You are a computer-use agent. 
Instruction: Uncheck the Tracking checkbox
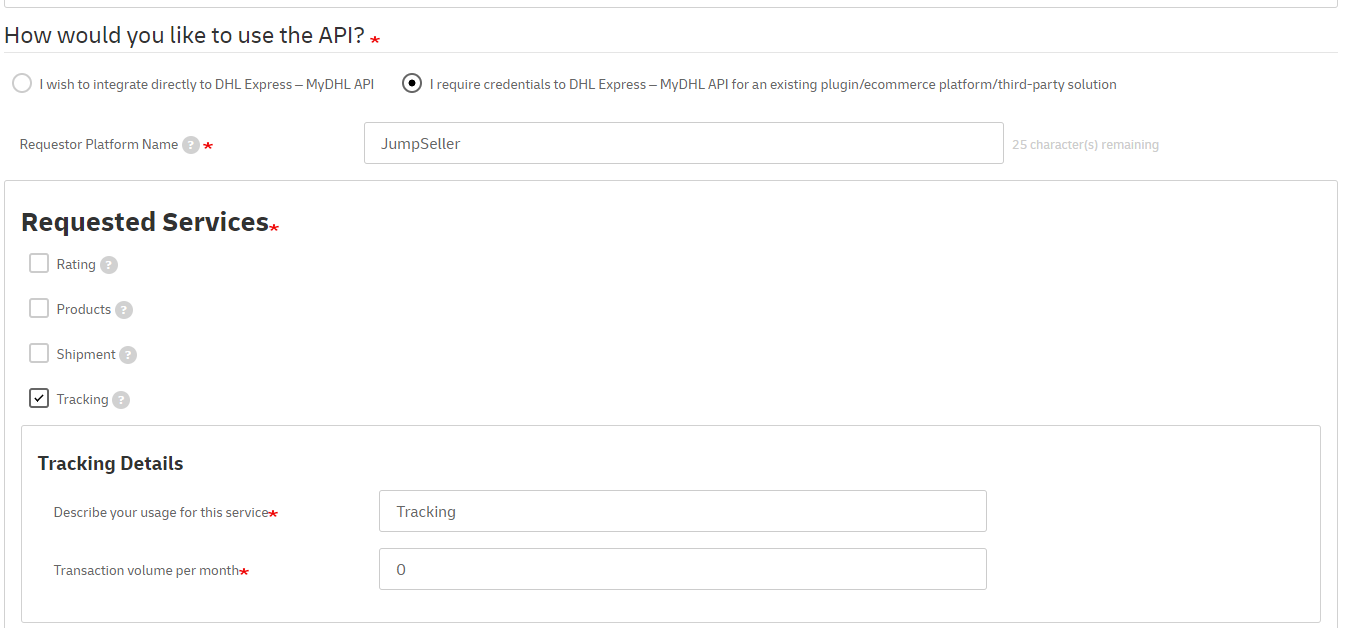click(39, 399)
